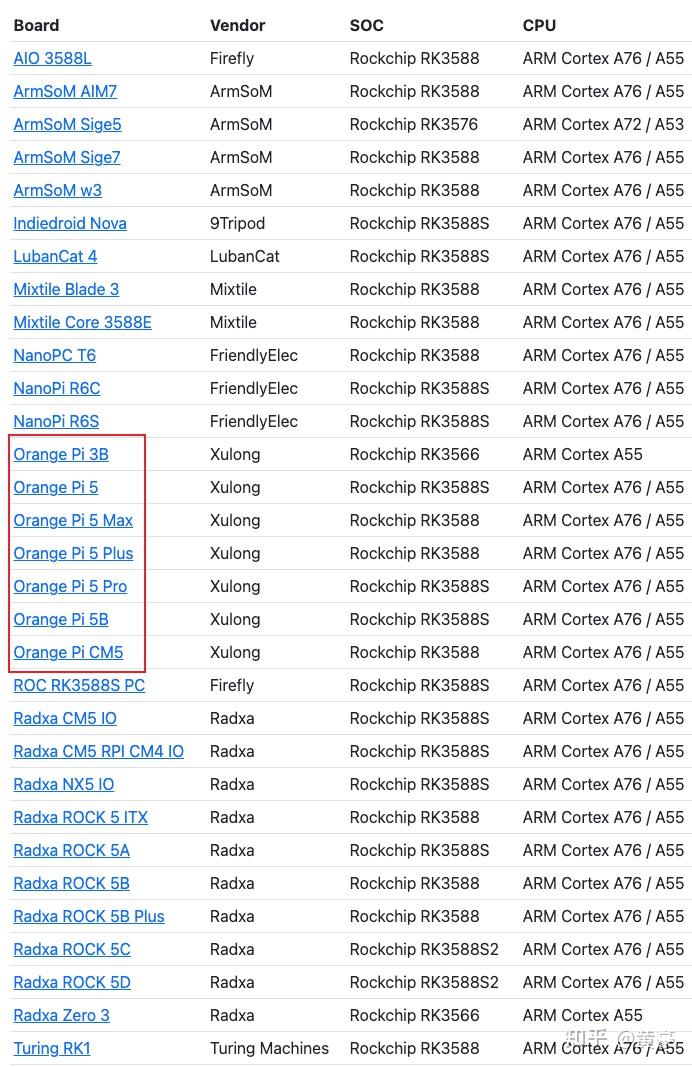This screenshot has width=692, height=1067.
Task: Open the ArmSoM Sige5 link
Action: [x=67, y=124]
